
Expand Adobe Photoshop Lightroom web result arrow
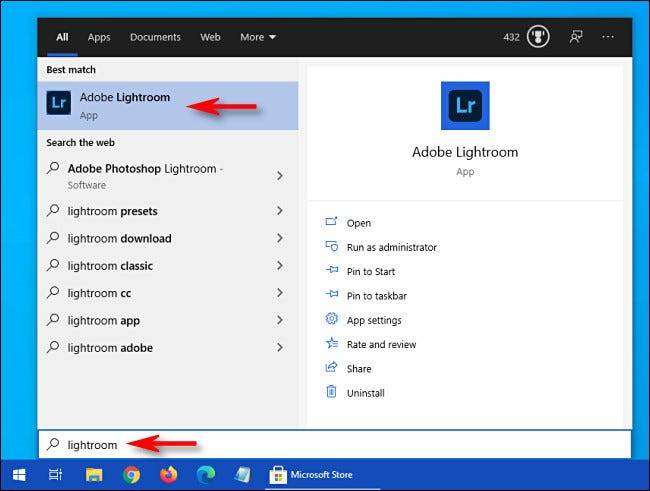[280, 176]
